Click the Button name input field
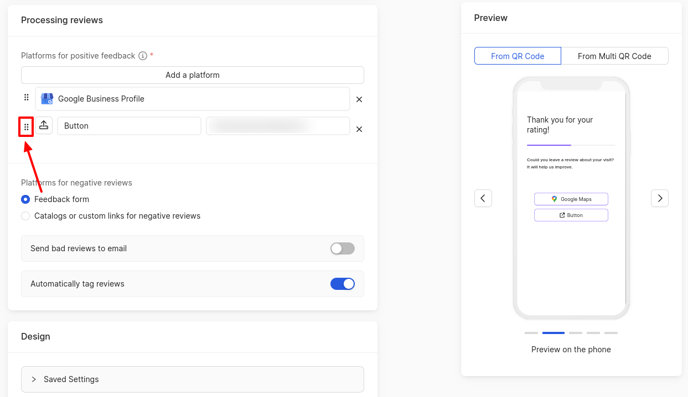This screenshot has width=688, height=397. [129, 126]
